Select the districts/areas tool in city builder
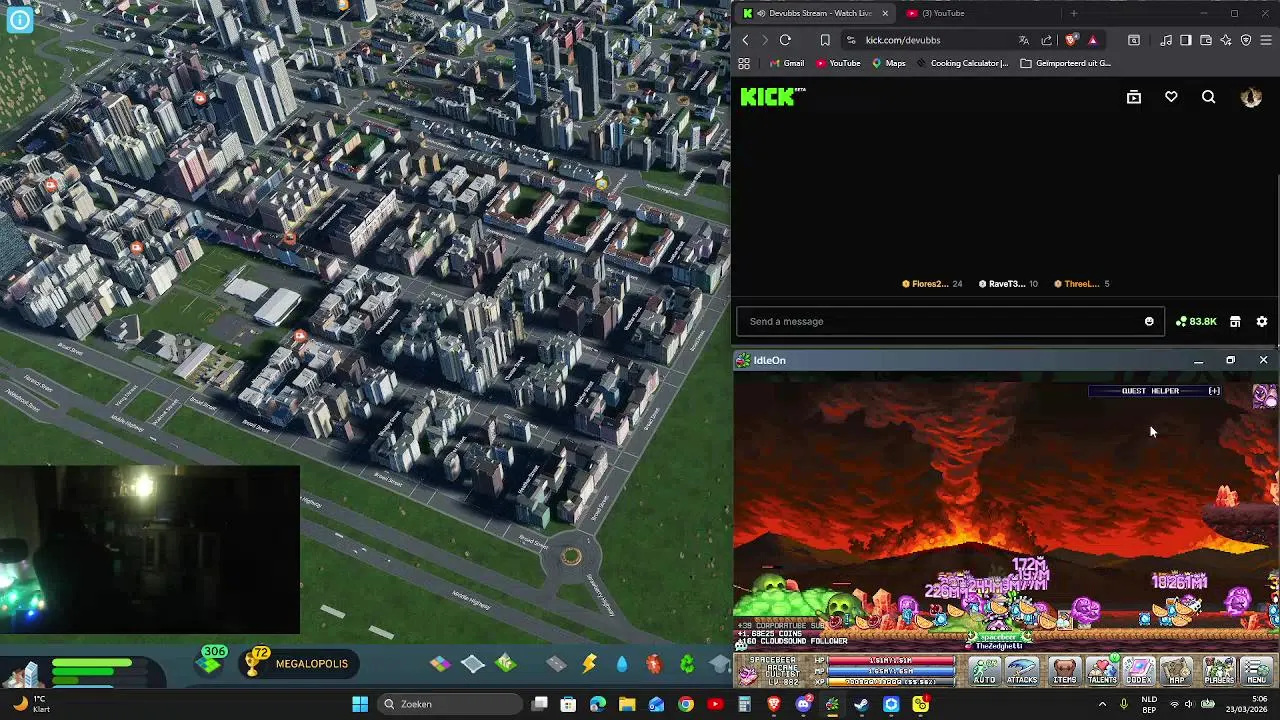The image size is (1280, 720). coord(473,664)
